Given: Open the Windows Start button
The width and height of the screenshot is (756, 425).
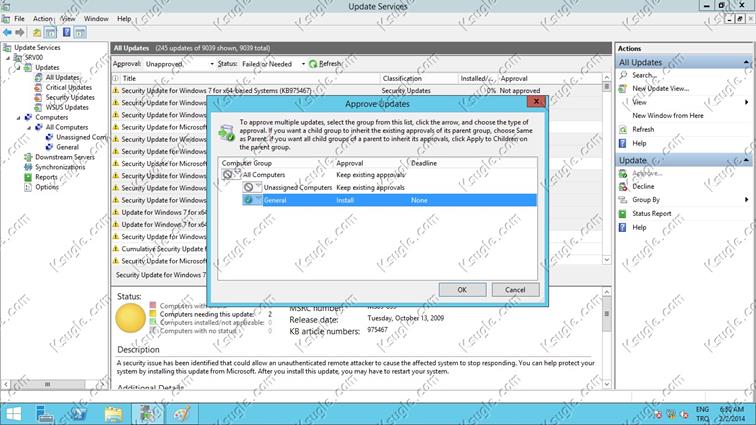Looking at the screenshot, I should (14, 414).
